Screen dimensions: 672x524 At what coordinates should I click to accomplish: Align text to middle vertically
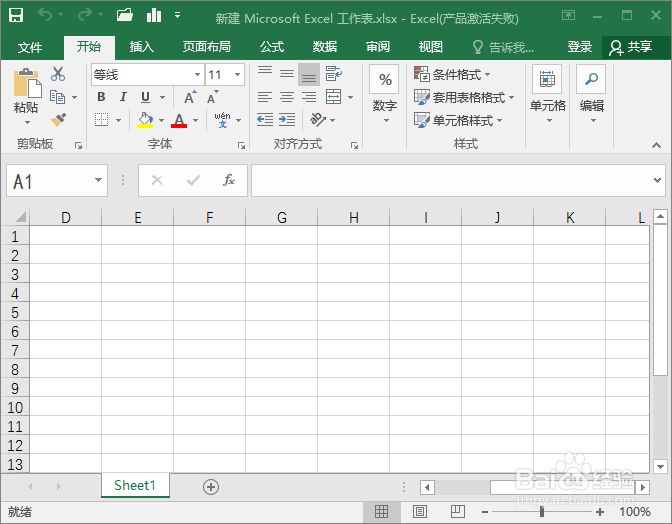pos(287,74)
